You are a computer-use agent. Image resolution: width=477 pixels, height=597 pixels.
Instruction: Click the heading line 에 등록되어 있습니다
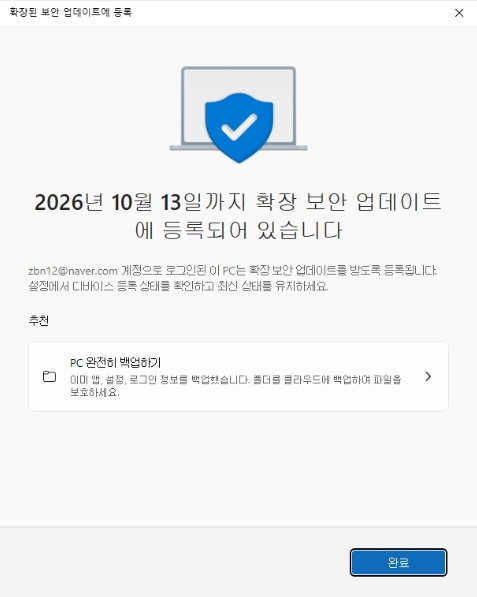(239, 230)
